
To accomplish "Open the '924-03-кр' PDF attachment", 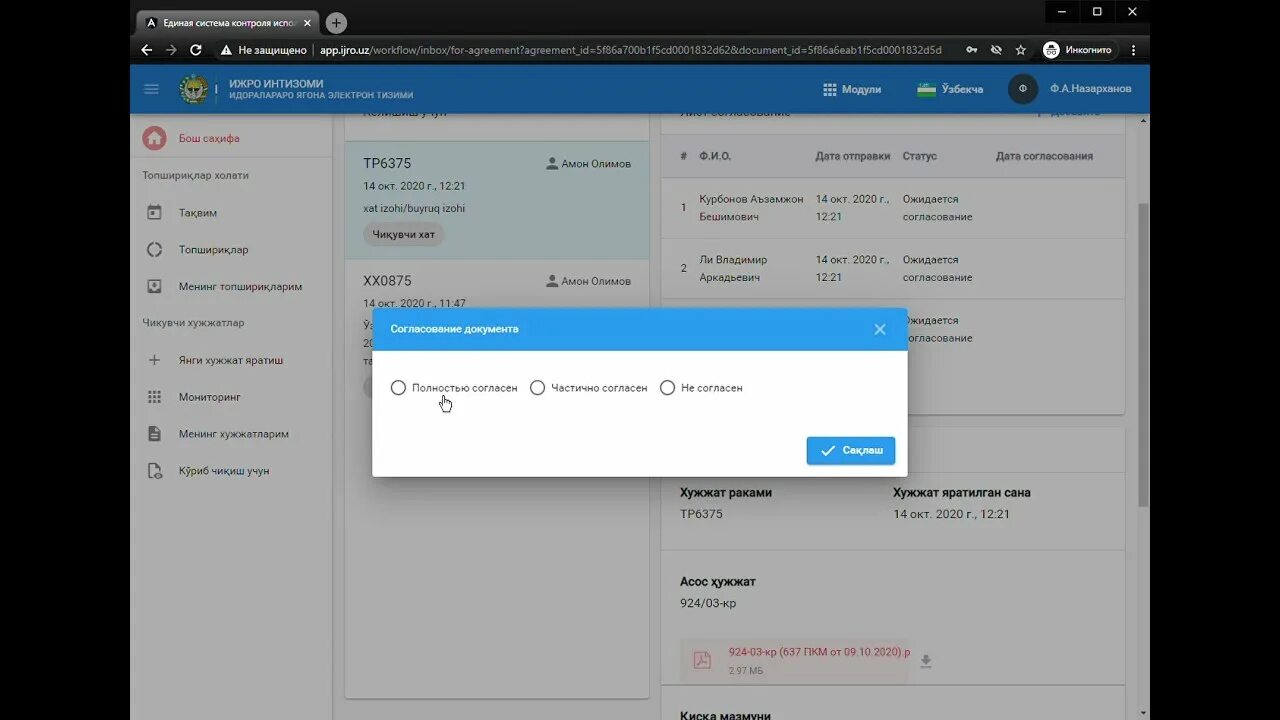I will (x=819, y=652).
